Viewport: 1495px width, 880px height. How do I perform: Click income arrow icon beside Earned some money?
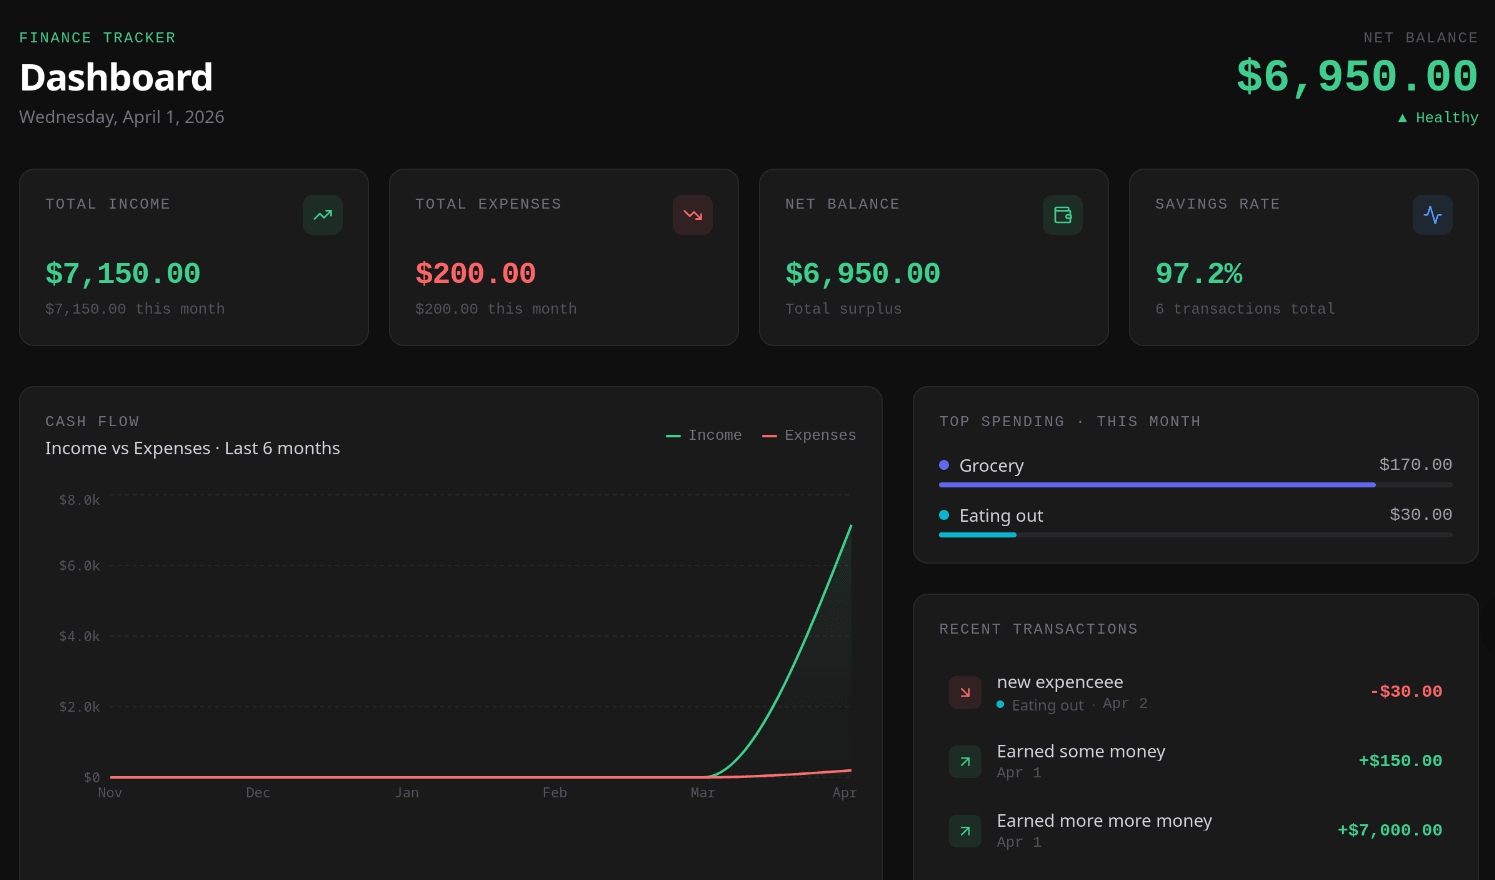[965, 762]
